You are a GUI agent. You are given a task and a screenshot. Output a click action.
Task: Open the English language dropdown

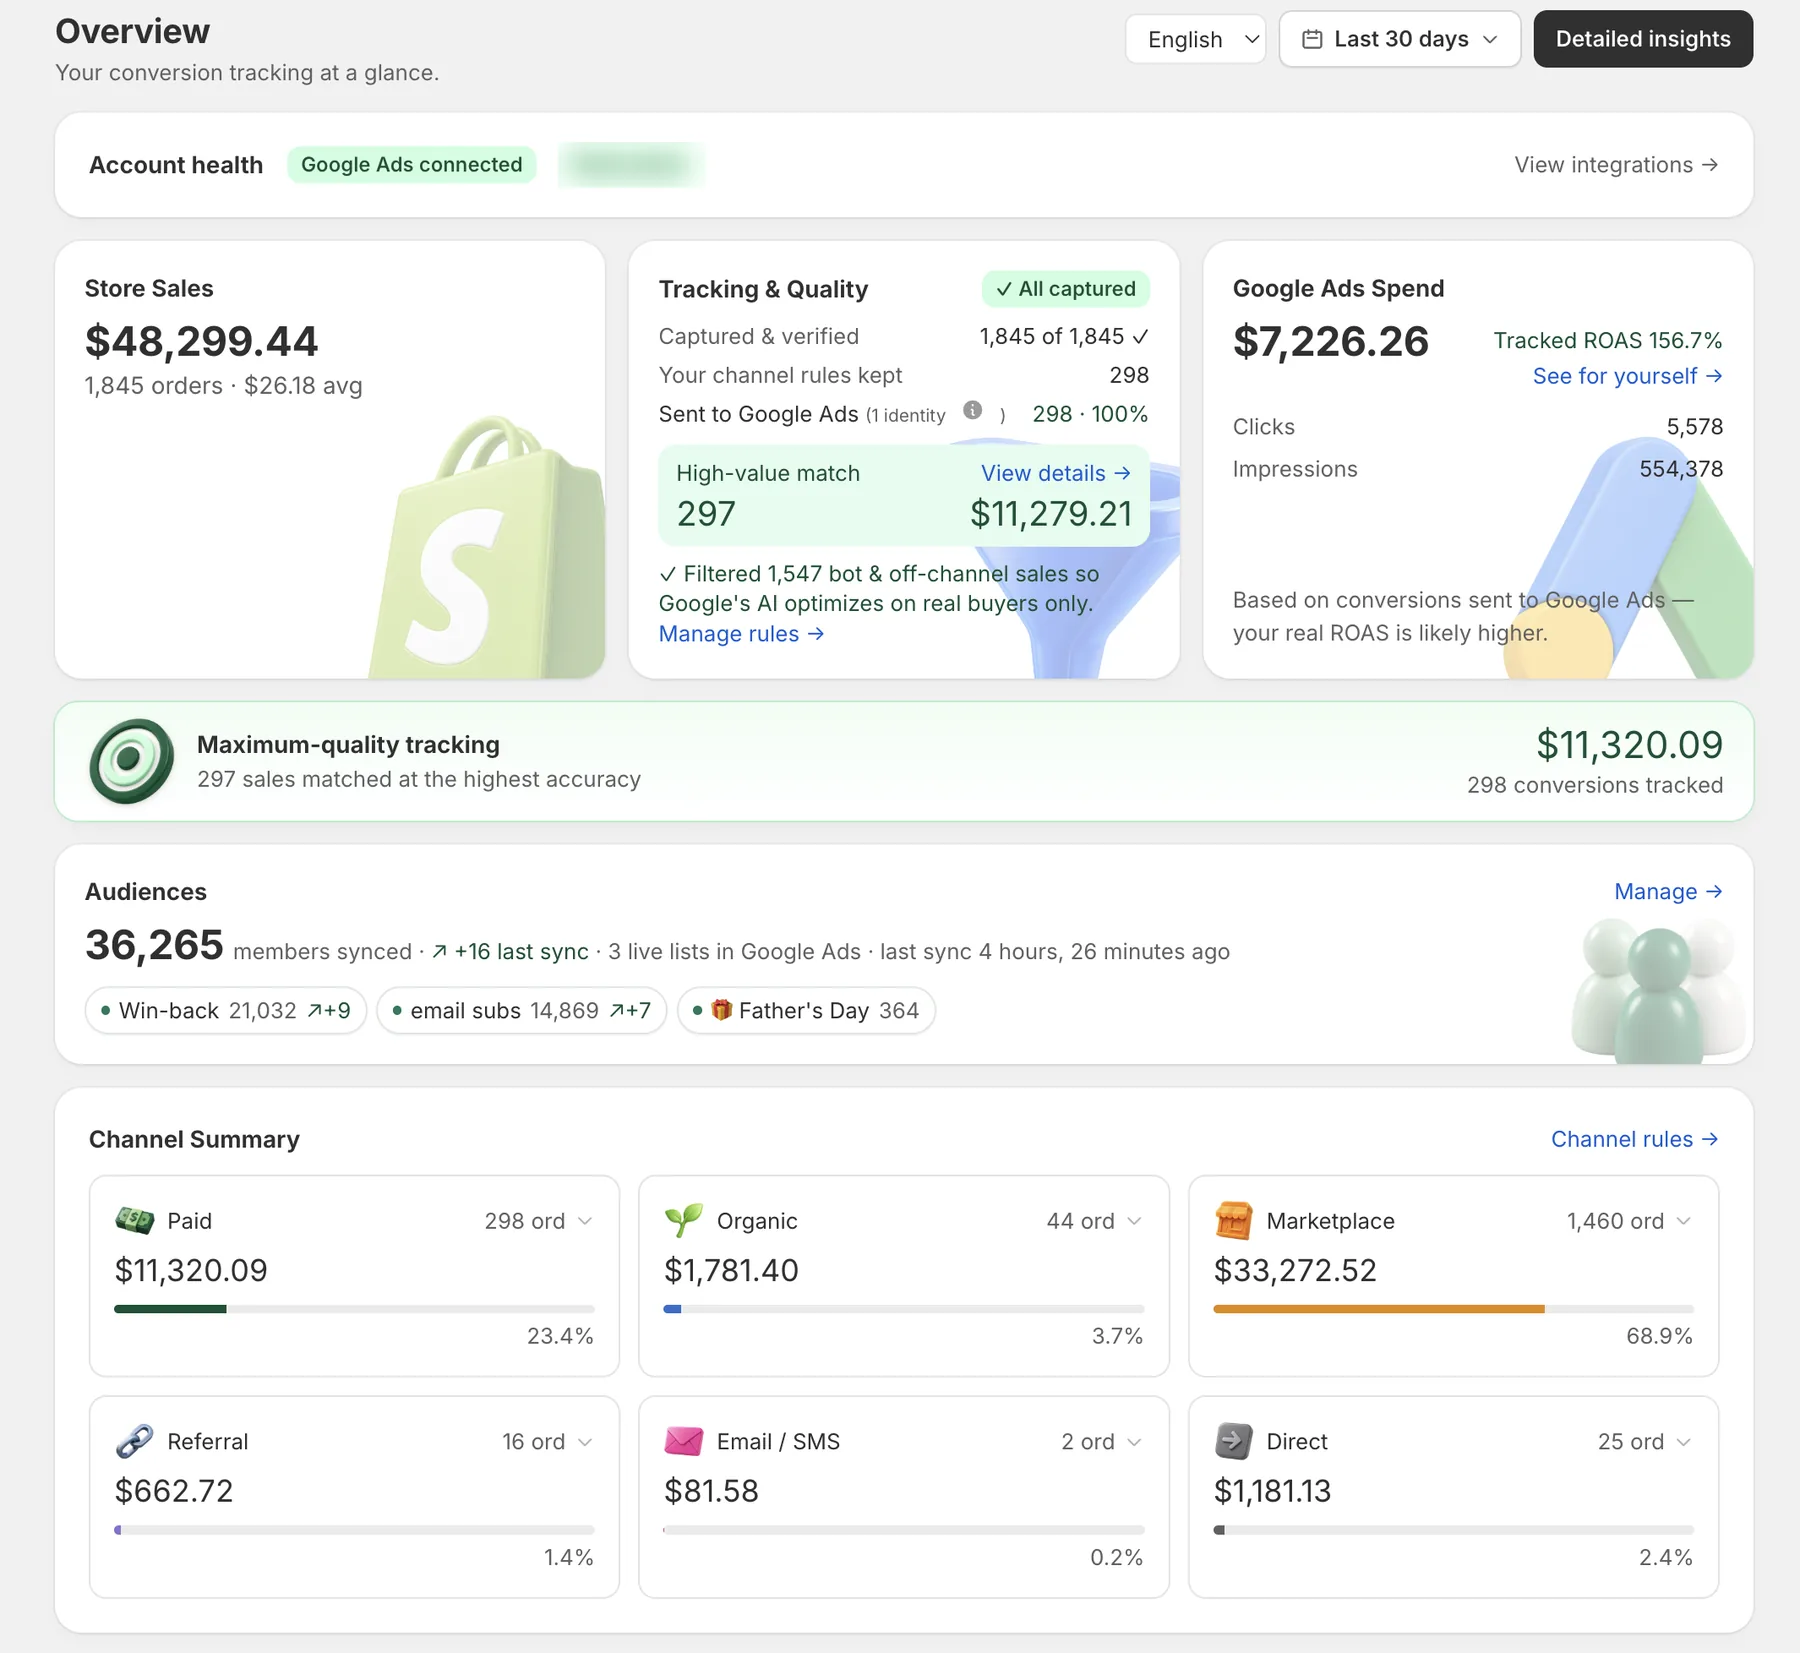1195,39
